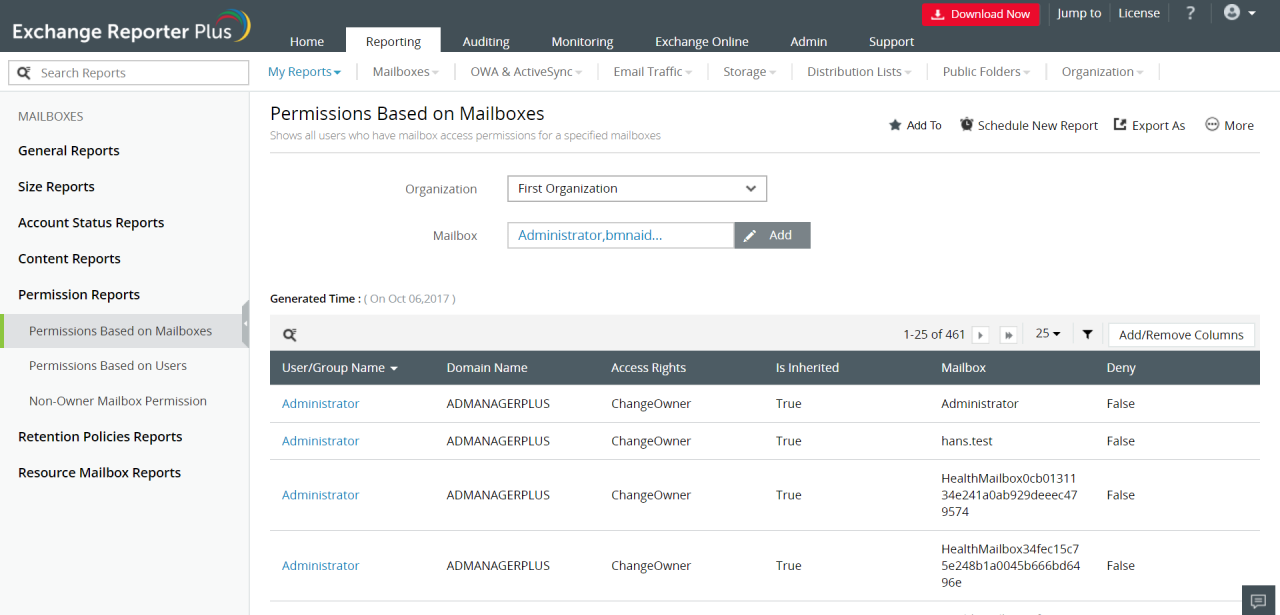Click the red Download Now button
The width and height of the screenshot is (1280, 615).
pyautogui.click(x=980, y=14)
